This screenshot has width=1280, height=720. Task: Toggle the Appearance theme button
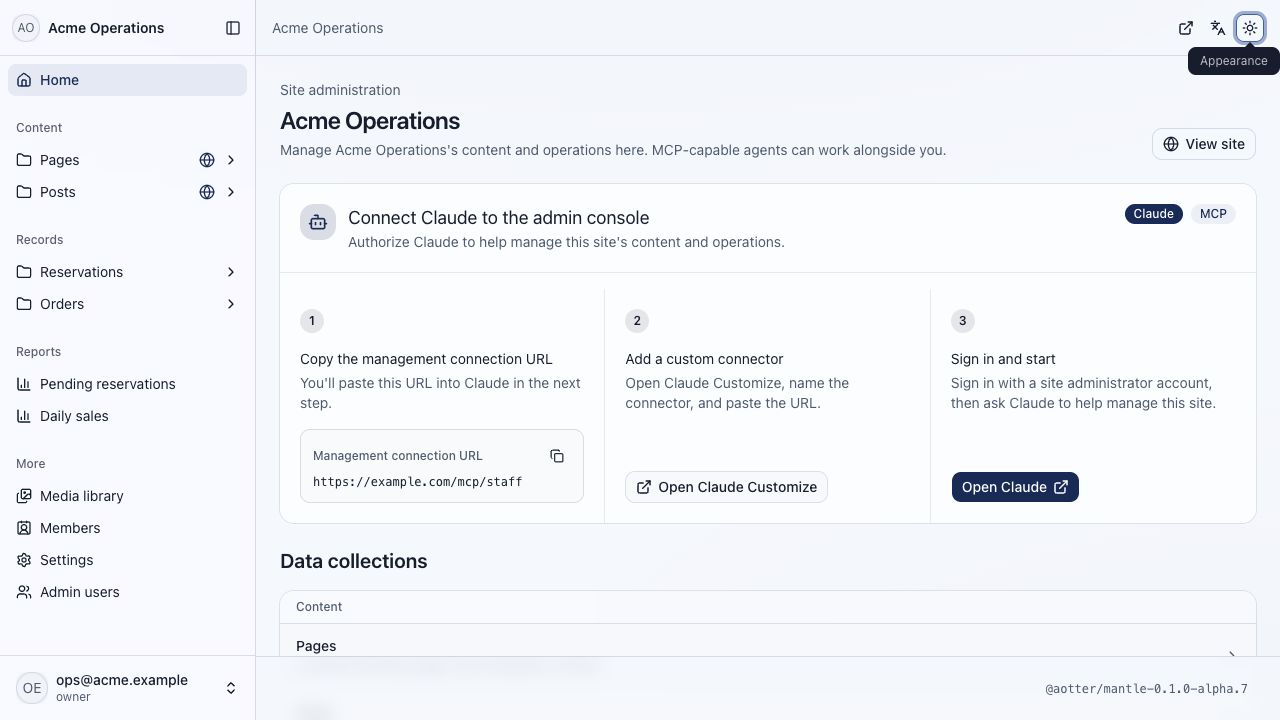pos(1250,28)
